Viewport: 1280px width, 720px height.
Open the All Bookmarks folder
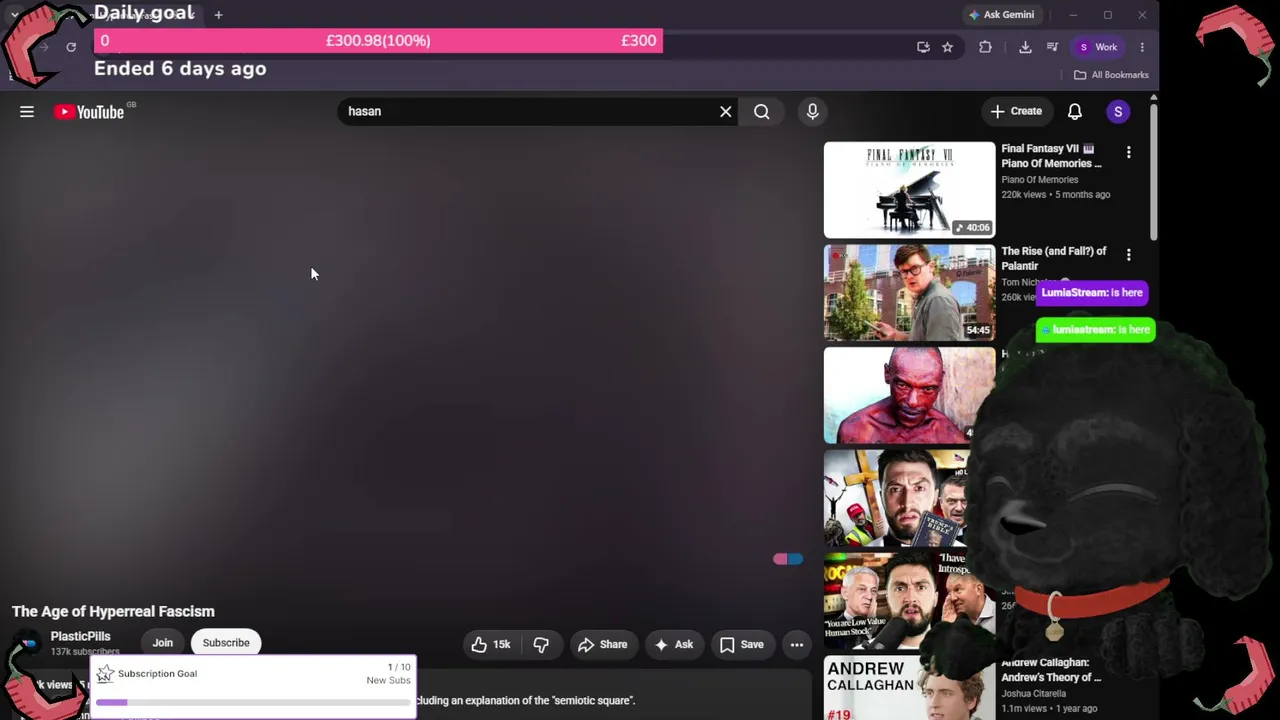(x=1111, y=75)
